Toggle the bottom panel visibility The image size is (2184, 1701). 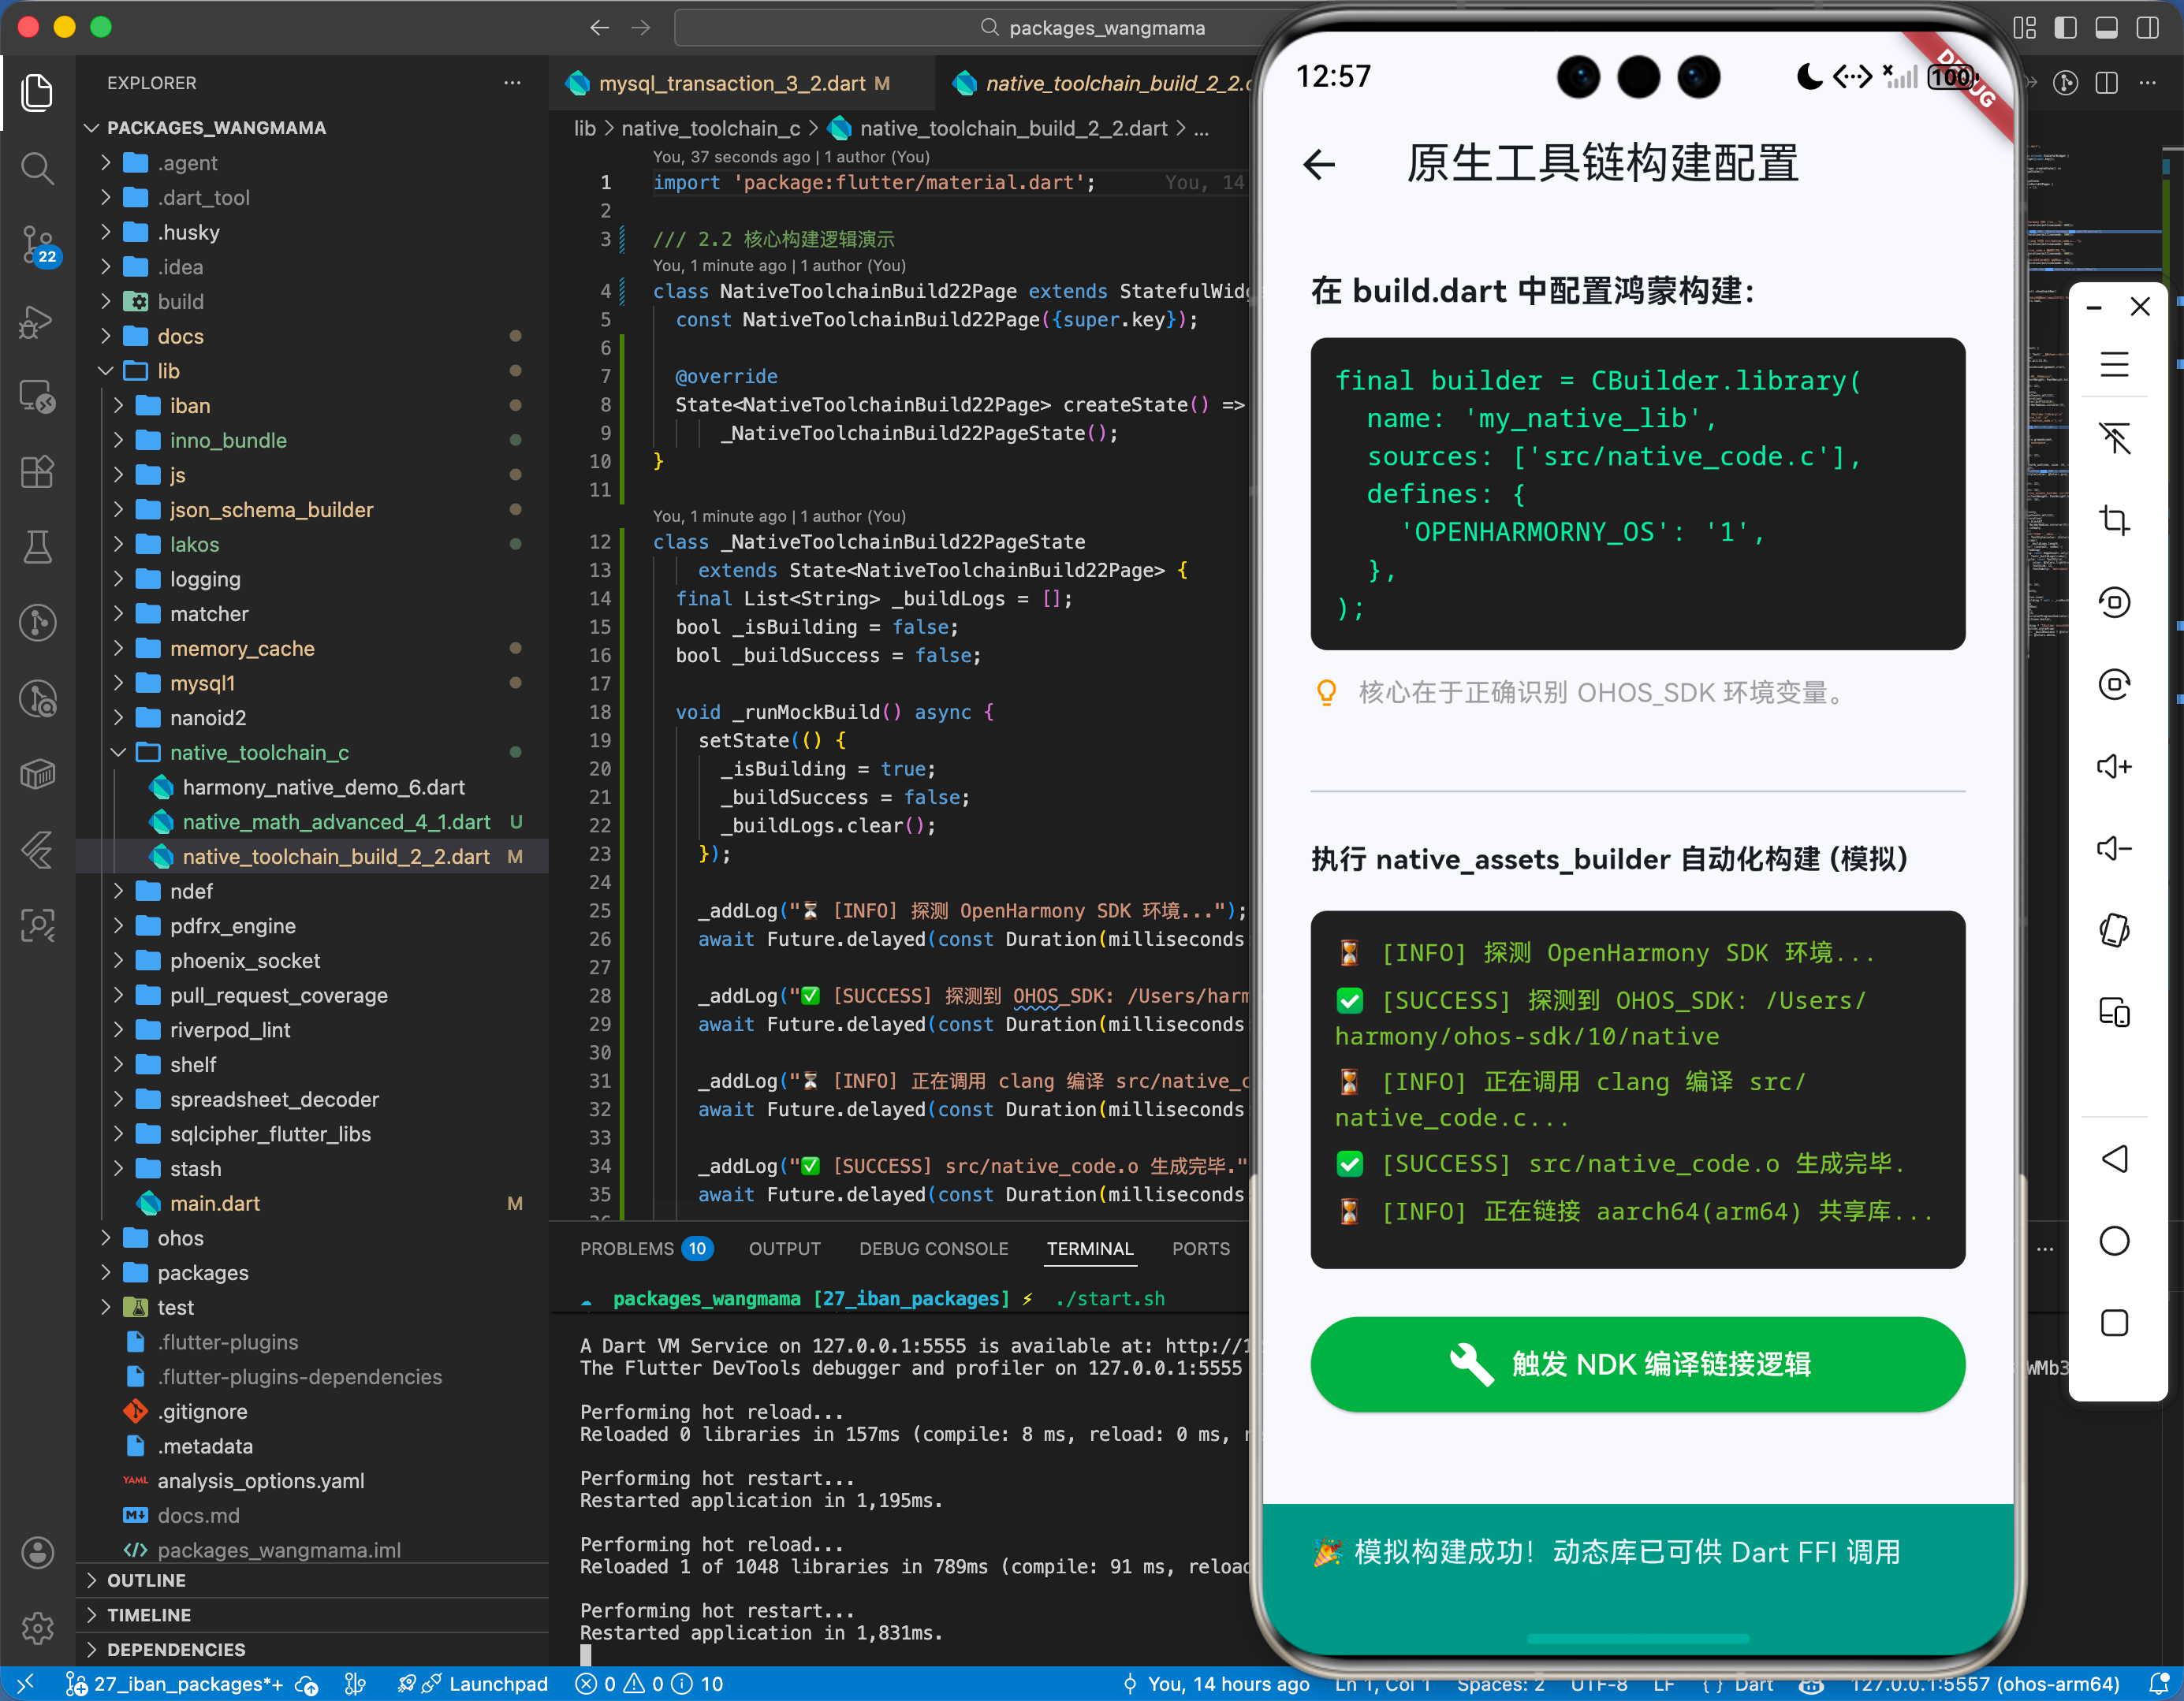pos(2107,27)
